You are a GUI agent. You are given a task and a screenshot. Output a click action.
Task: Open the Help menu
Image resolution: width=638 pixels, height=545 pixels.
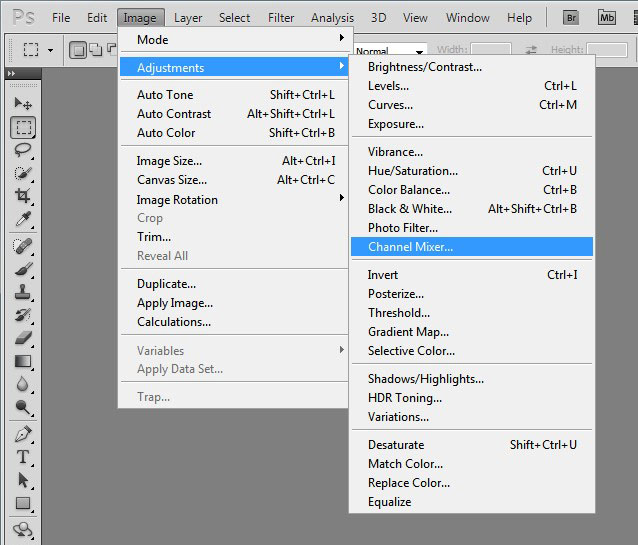(x=519, y=18)
